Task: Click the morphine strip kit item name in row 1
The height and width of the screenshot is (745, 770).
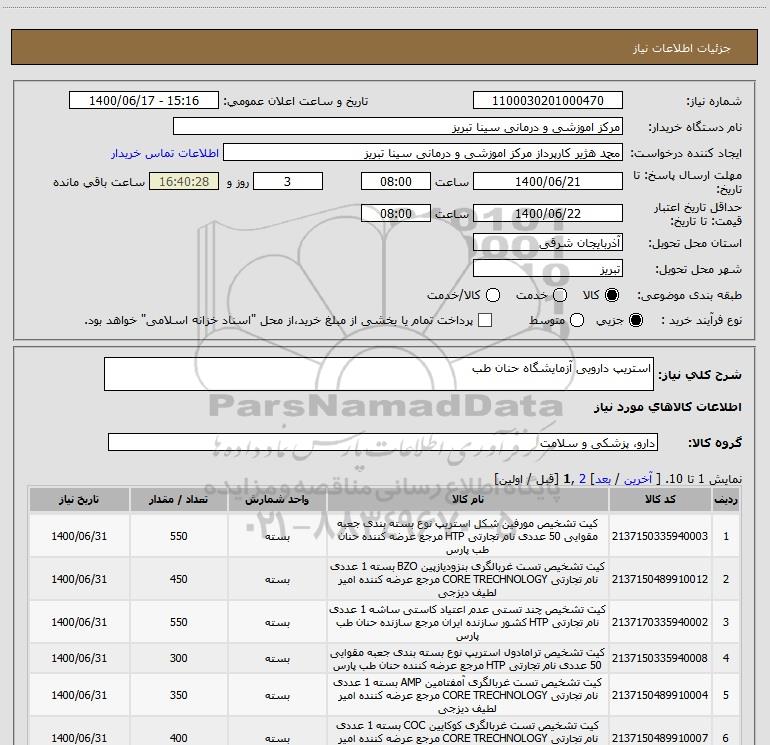Action: pos(468,536)
